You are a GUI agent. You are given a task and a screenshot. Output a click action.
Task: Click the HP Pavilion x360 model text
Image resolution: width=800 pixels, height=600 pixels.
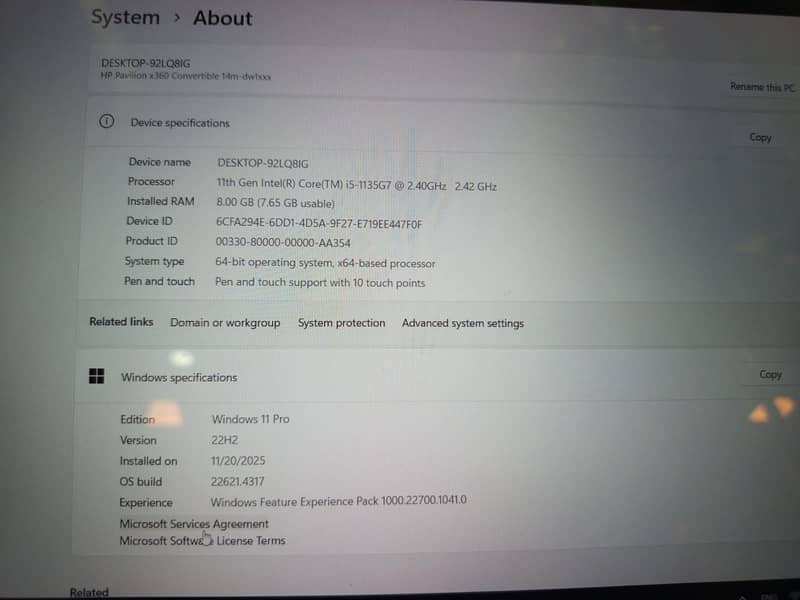(x=186, y=76)
